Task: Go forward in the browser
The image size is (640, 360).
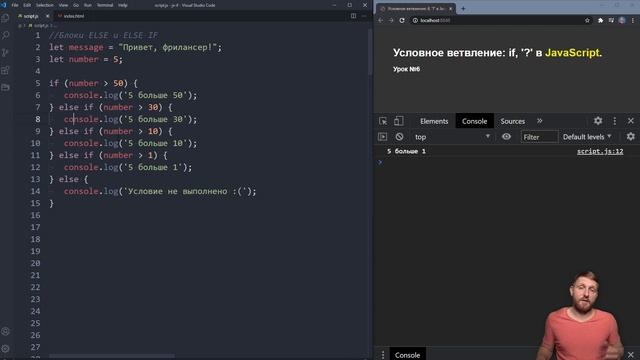Action: [391, 20]
